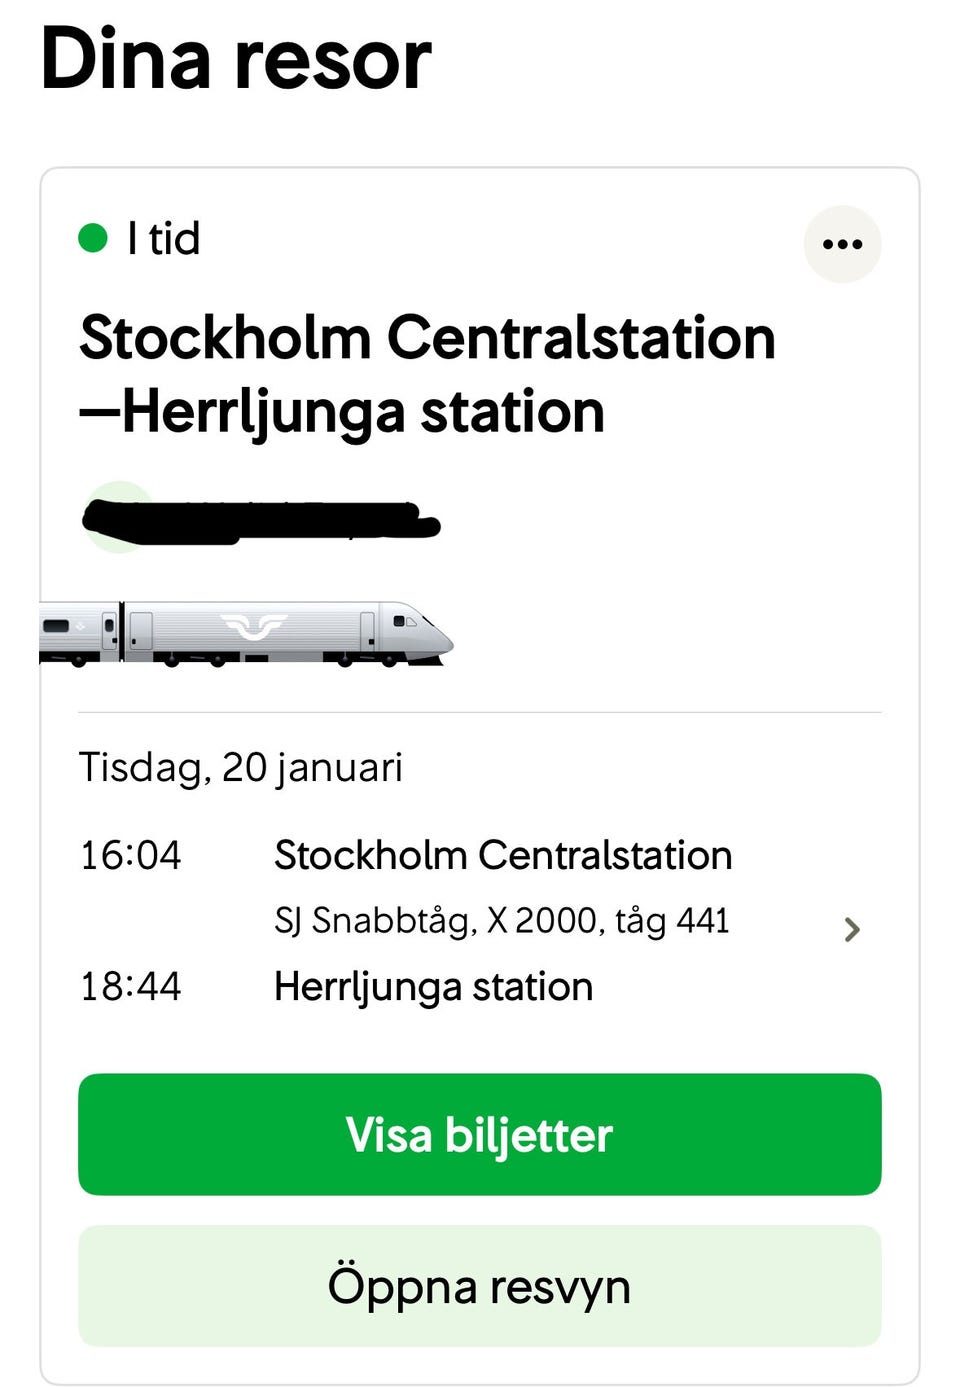Screen dimensions: 960x1387
Task: Click the green on-time status dot
Action: point(93,238)
